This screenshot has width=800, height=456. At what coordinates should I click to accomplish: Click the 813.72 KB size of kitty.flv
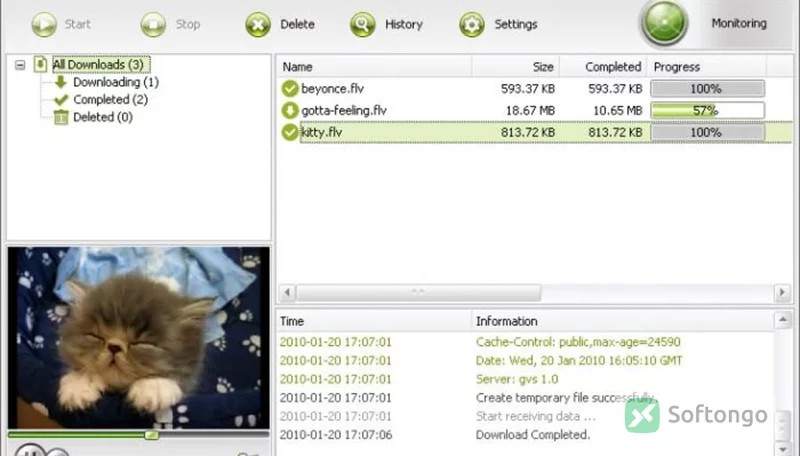point(528,132)
